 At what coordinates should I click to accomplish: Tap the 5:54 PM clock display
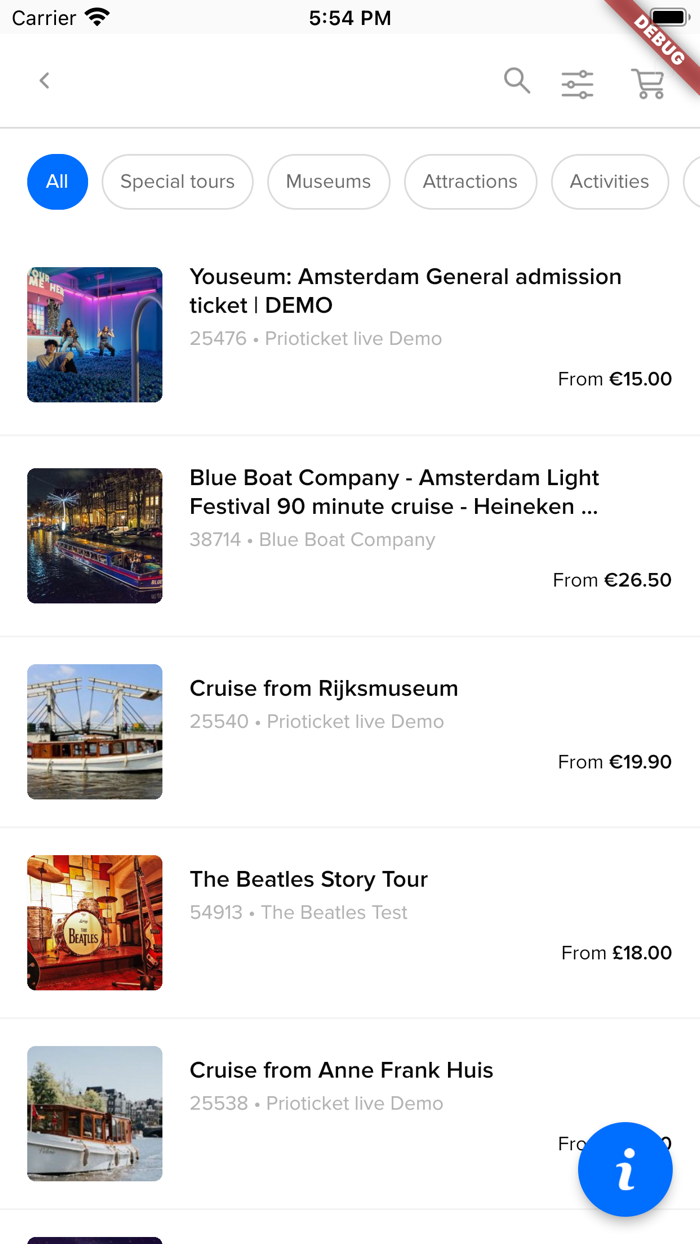(x=350, y=16)
